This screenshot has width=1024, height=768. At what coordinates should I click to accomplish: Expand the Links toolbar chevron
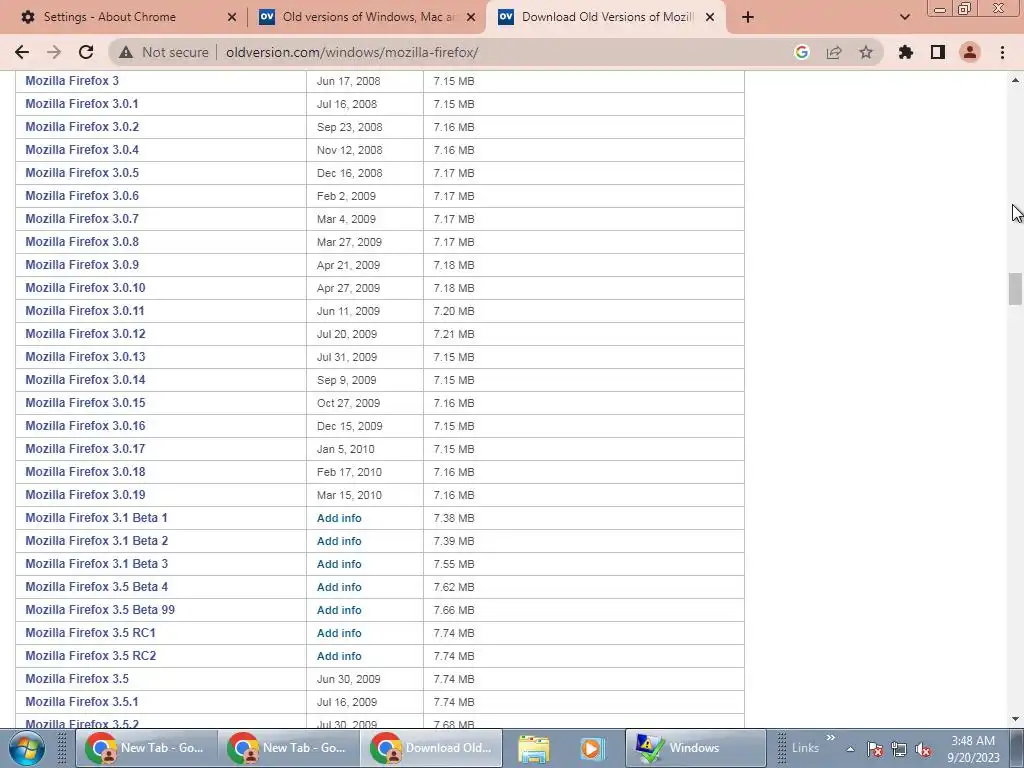[x=831, y=738]
